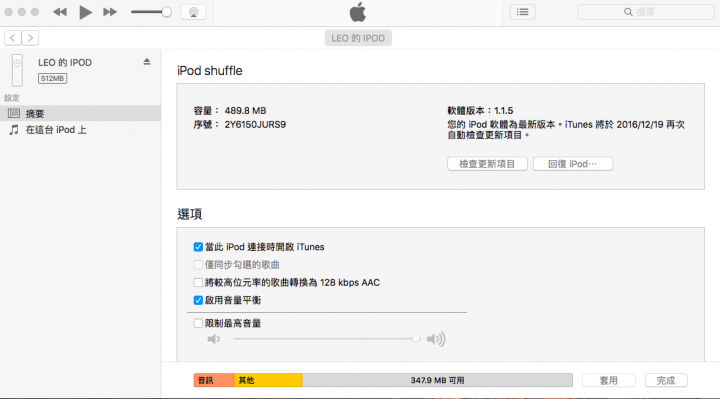Click the rewind previous track button
This screenshot has height=399, width=720.
(60, 12)
